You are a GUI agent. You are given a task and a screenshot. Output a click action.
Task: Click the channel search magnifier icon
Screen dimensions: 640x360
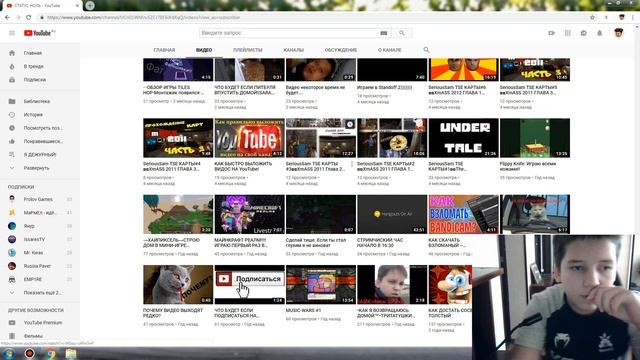[426, 50]
